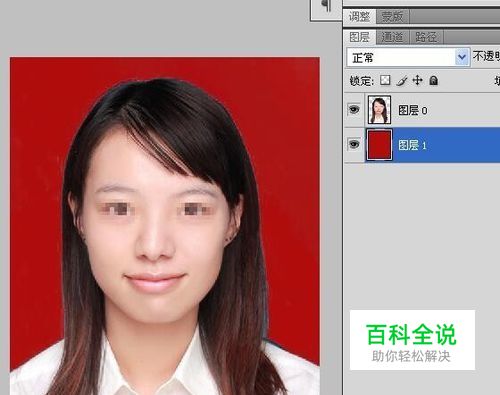
Task: Hide 图层 1 with its eye icon
Action: click(354, 144)
